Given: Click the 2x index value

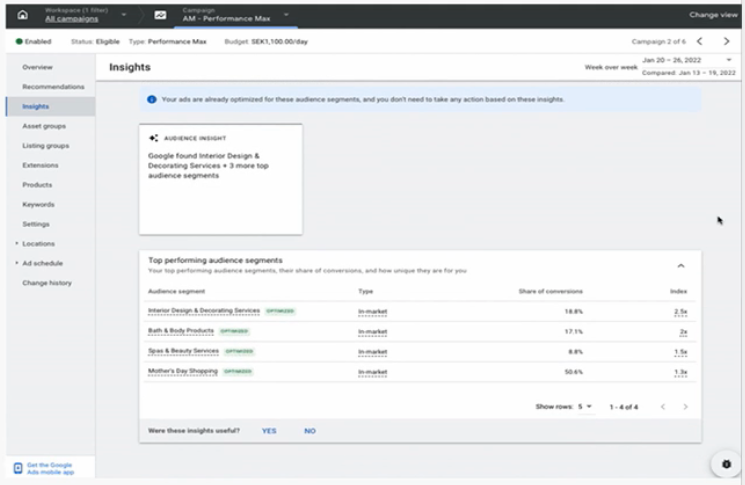Looking at the screenshot, I should pos(683,332).
